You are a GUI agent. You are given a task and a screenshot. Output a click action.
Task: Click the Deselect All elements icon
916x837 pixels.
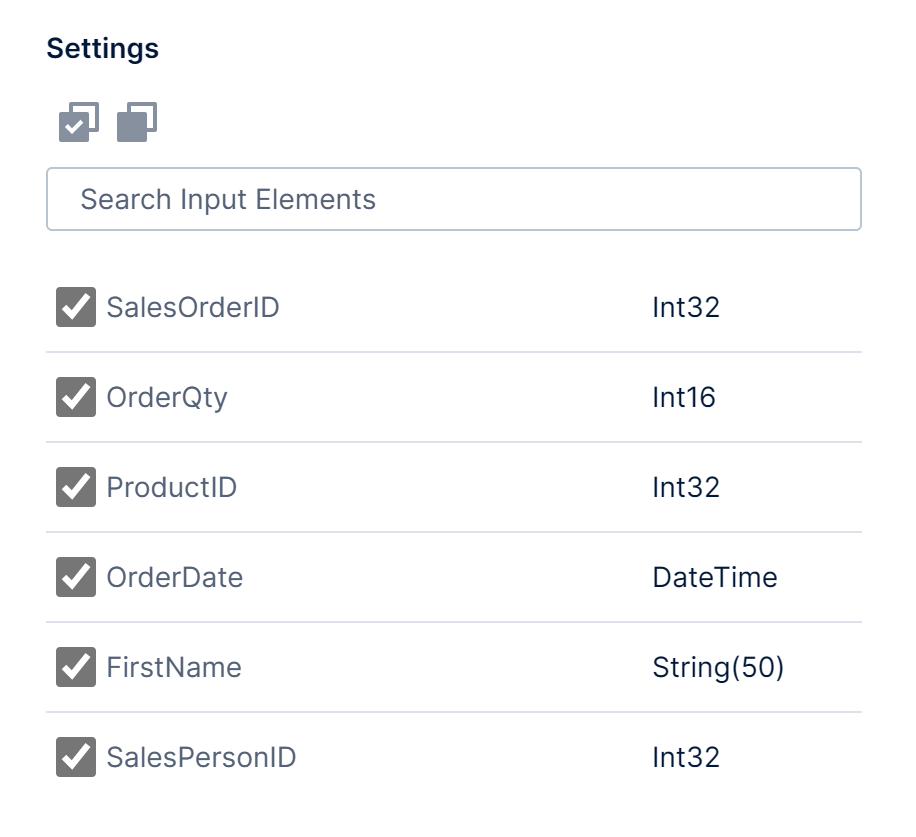(137, 120)
